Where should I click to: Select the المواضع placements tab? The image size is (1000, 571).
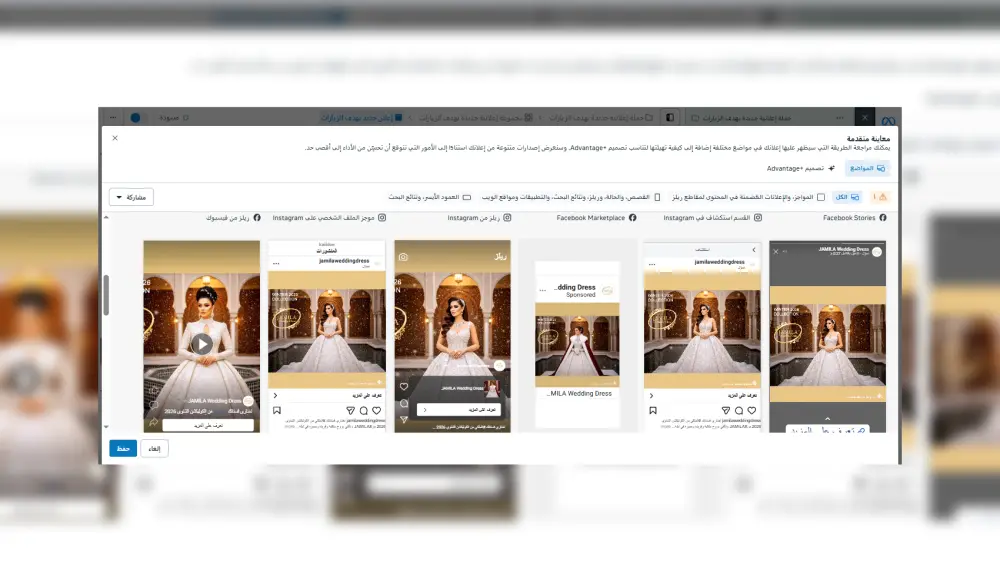[x=867, y=168]
